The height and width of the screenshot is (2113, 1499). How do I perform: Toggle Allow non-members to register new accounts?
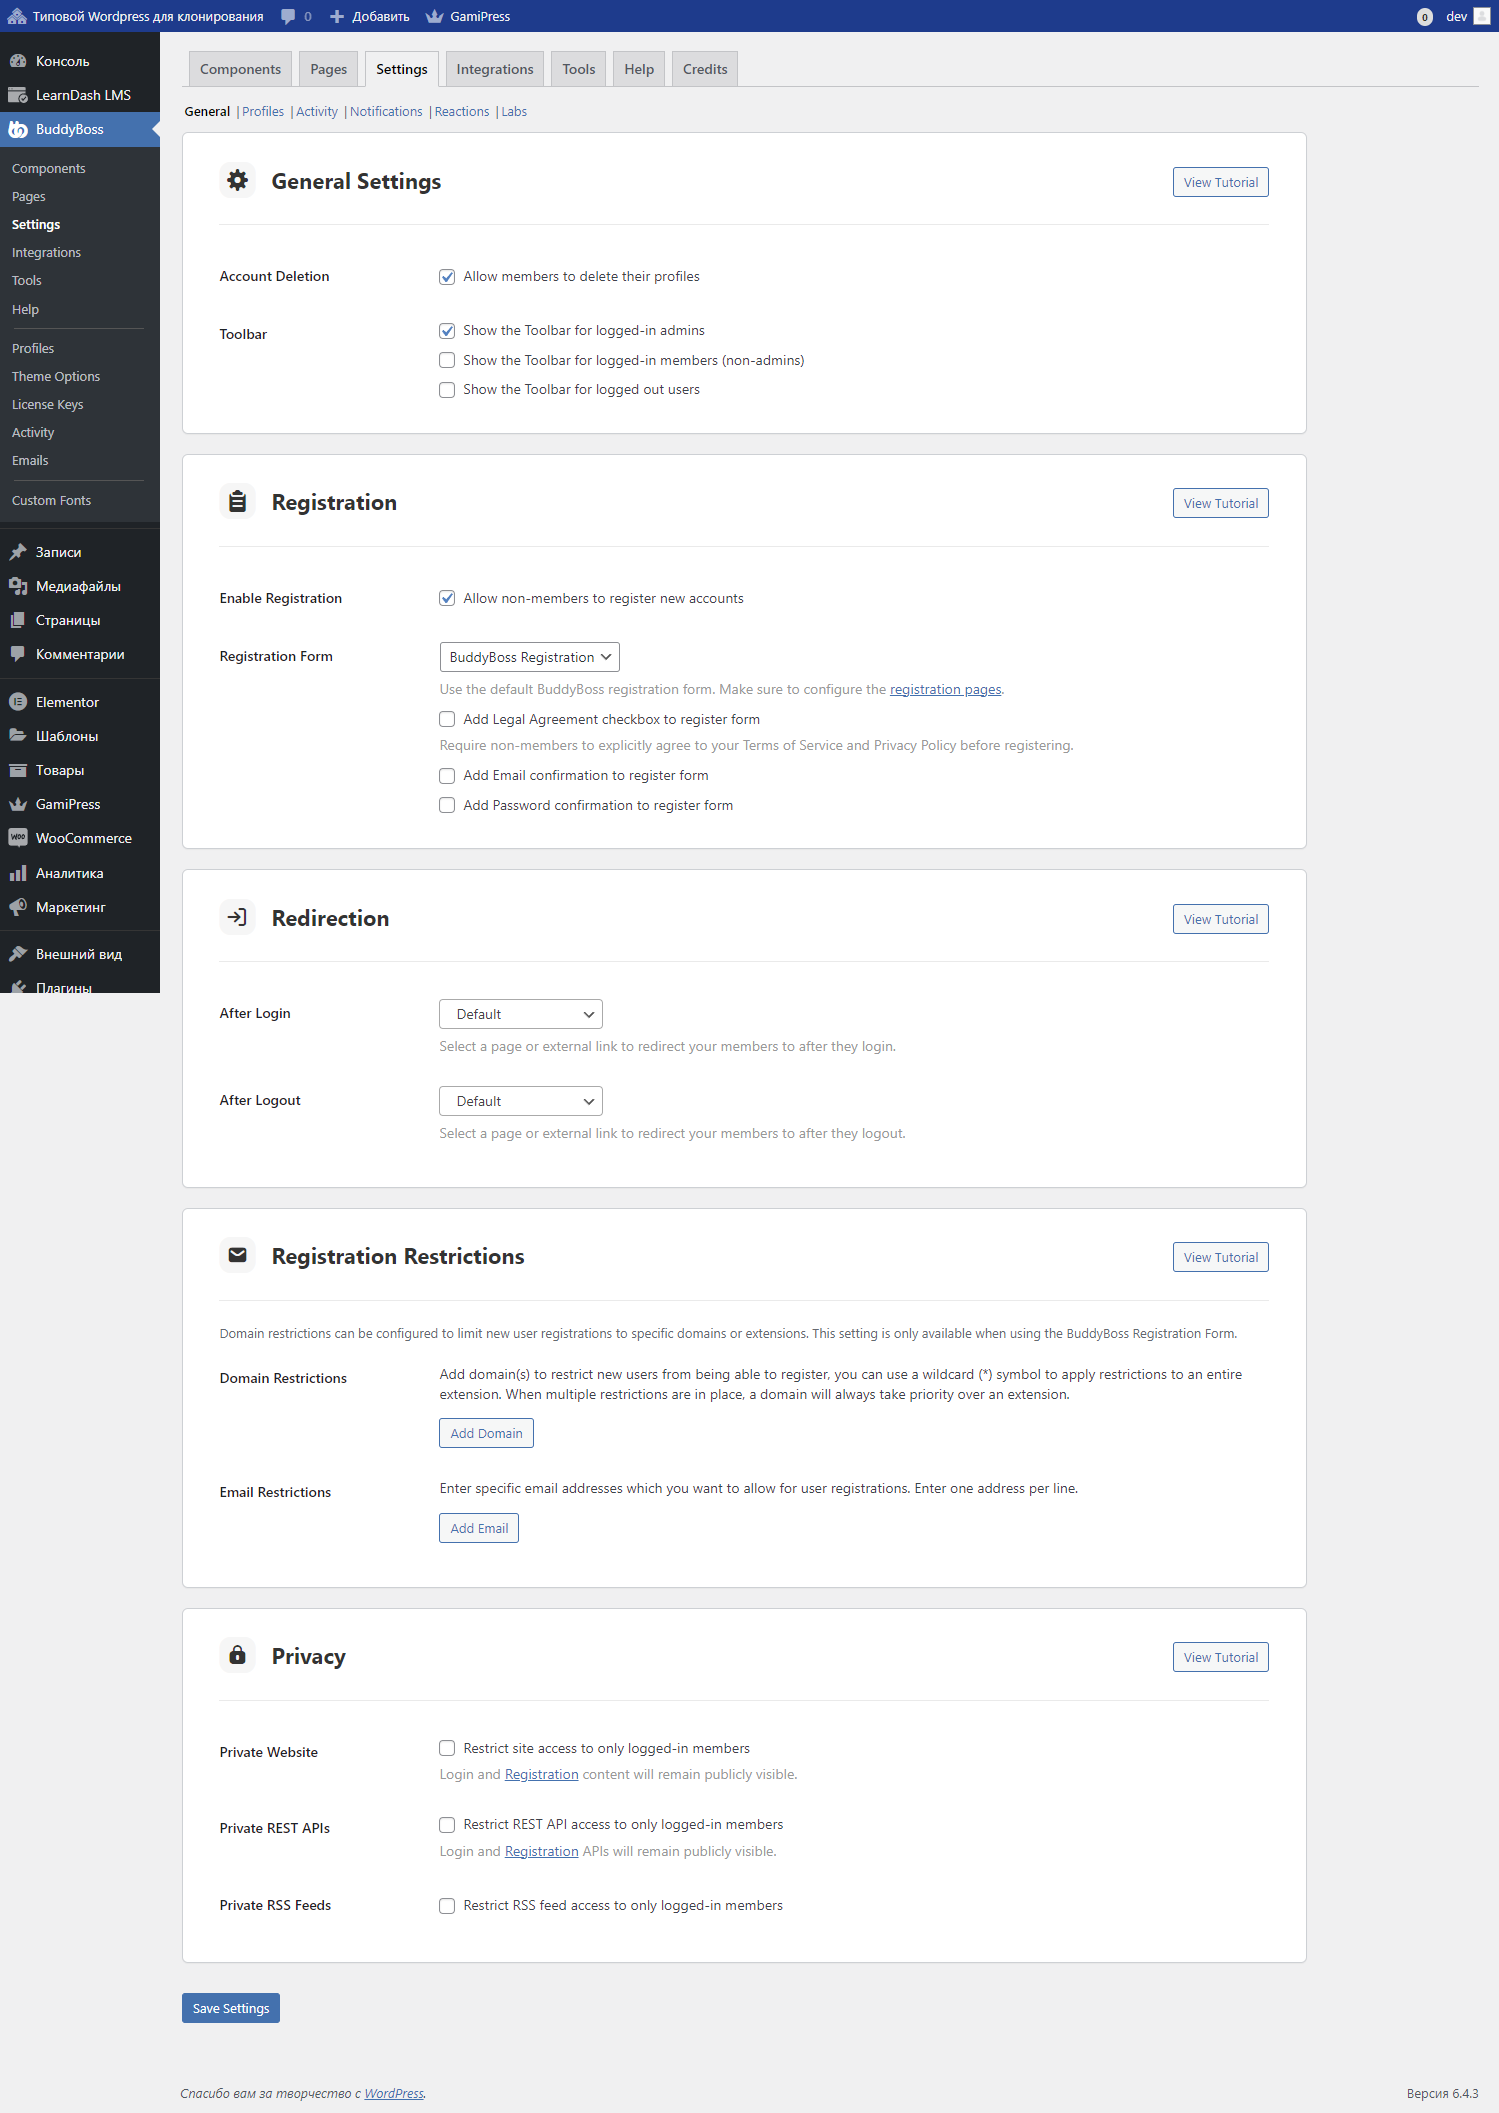447,598
